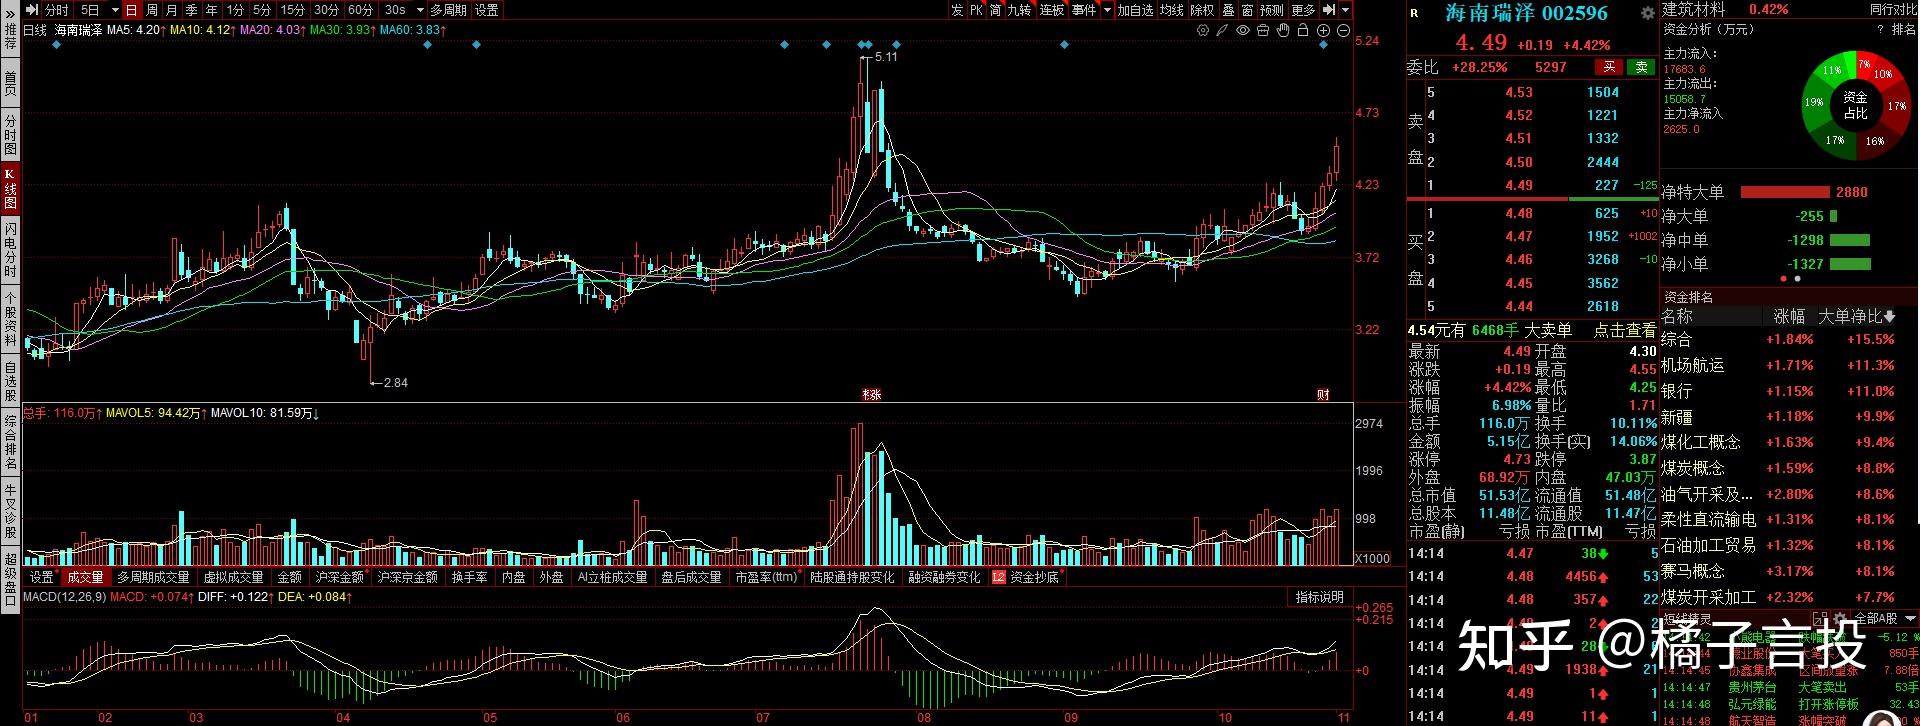
Task: Zoom in with the plus circle icon
Action: tap(1323, 31)
